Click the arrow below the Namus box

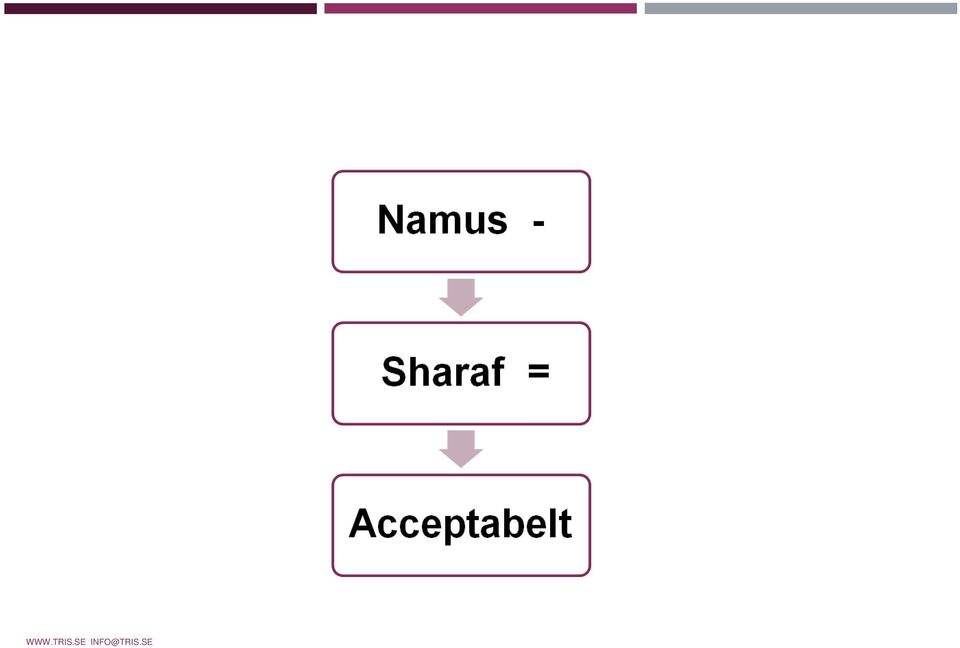(x=461, y=297)
